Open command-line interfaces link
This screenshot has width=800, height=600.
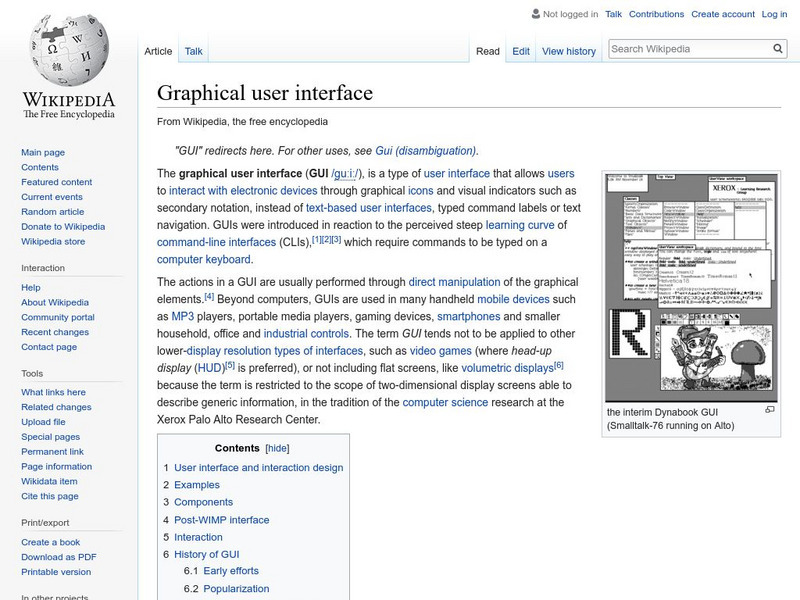216,242
